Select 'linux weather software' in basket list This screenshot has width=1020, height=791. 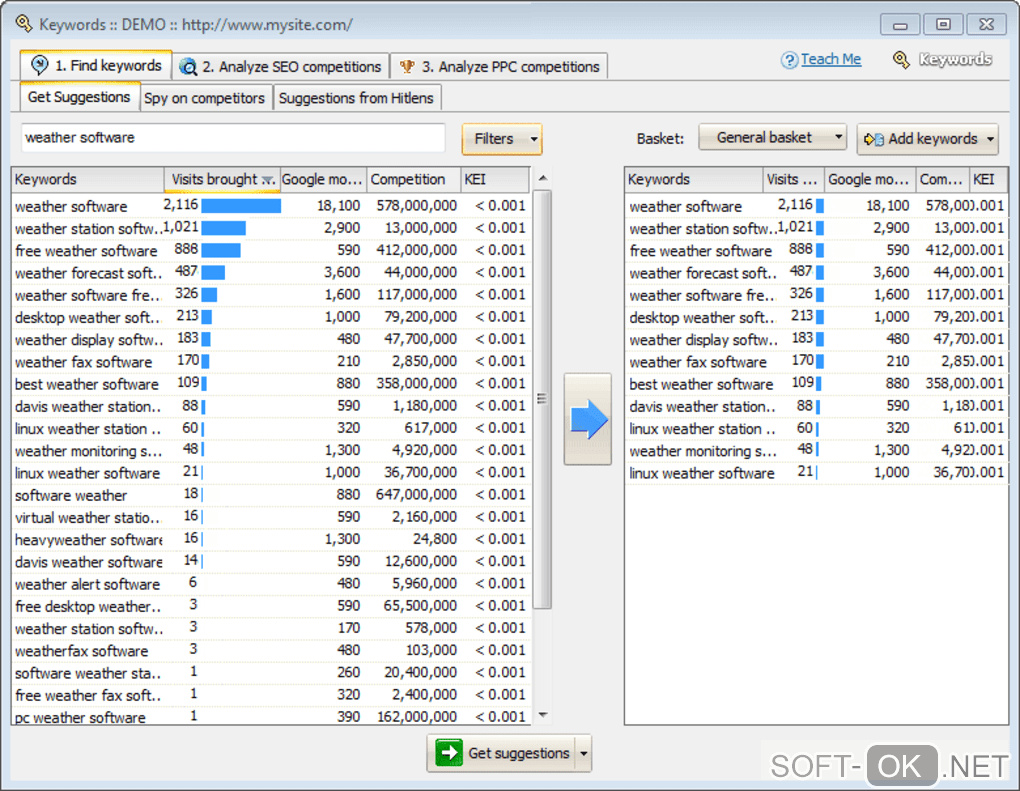pos(816,473)
